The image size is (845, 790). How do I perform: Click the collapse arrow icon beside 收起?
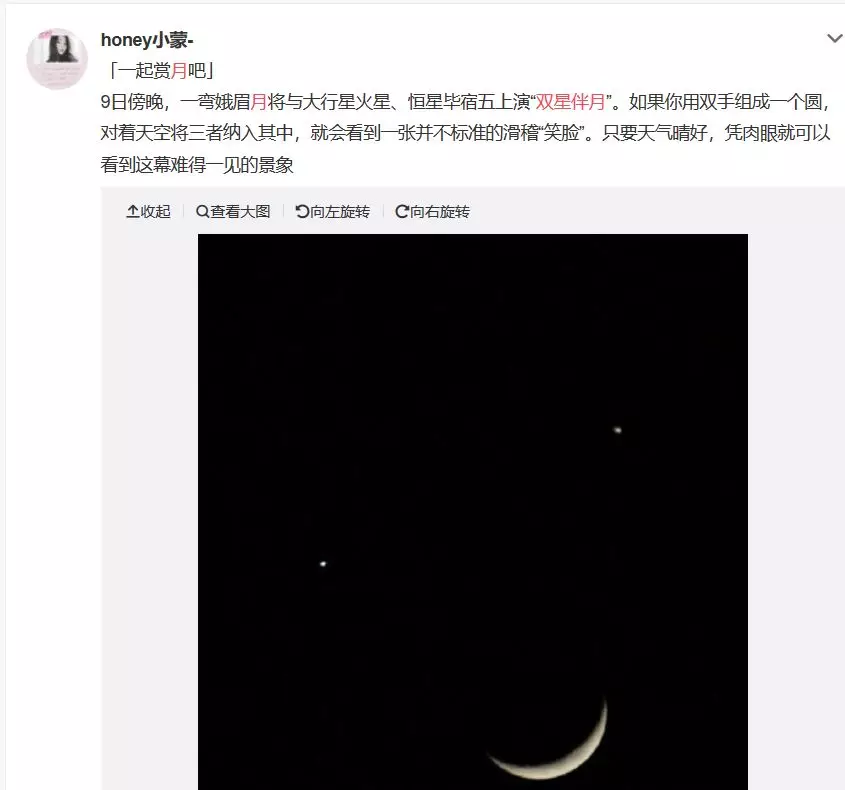[133, 212]
